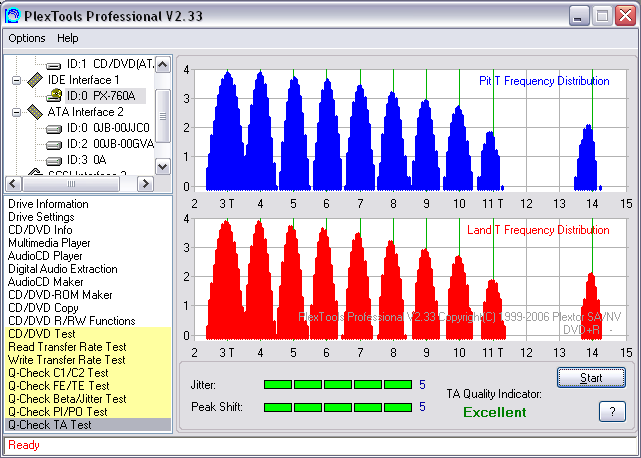Viewport: 641px width, 458px height.
Task: Open Multimedia Player
Action: coord(49,243)
